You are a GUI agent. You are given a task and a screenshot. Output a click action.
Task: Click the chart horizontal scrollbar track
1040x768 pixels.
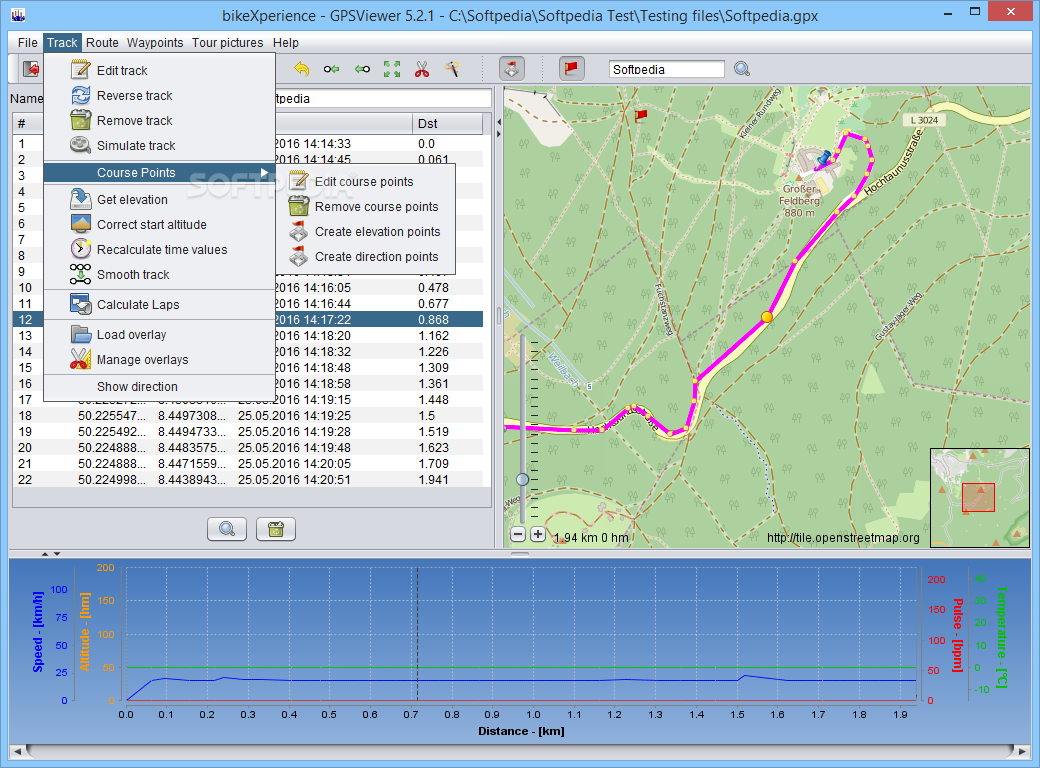pos(519,751)
